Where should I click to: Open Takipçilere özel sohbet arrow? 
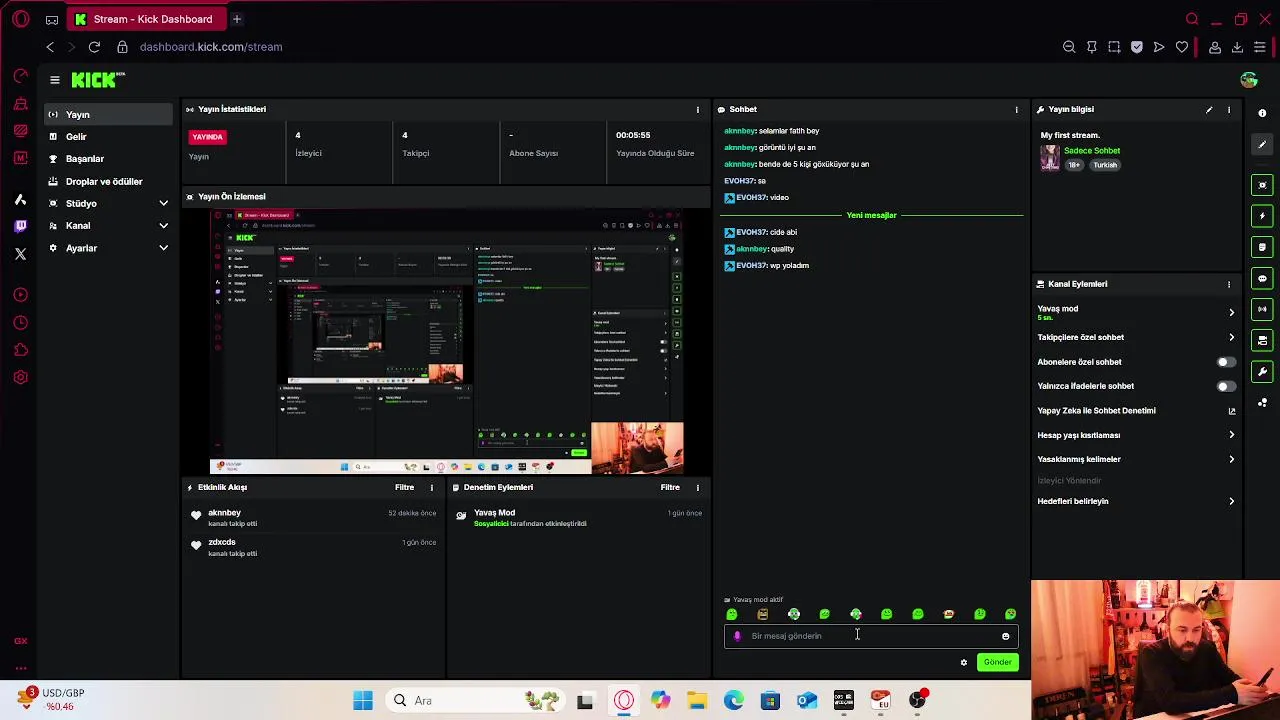click(x=1231, y=337)
